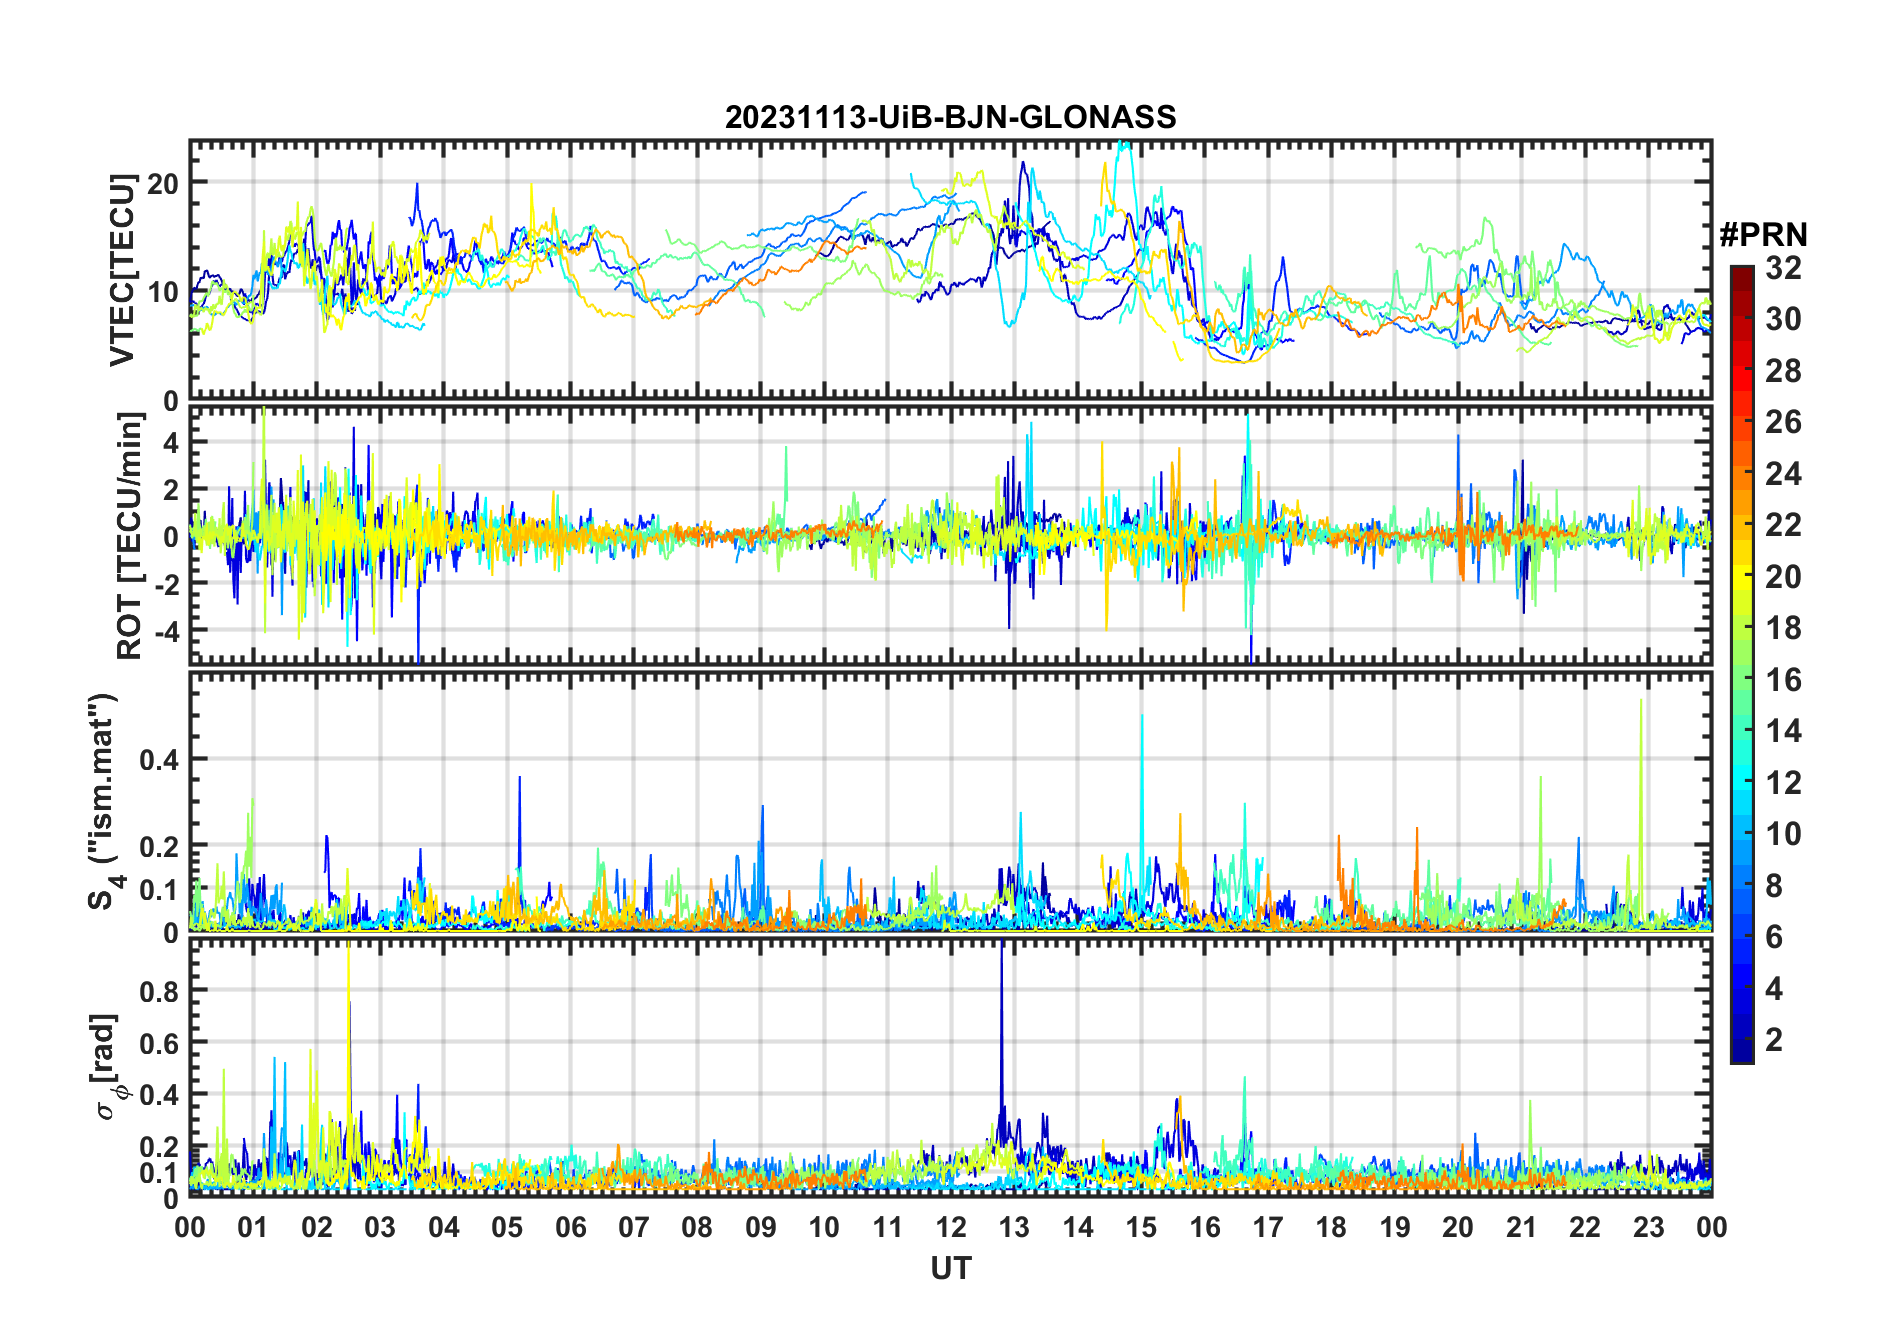The height and width of the screenshot is (1330, 1902).
Task: Click the colorbar at PRN 2 dark blue
Action: [x=1742, y=1040]
